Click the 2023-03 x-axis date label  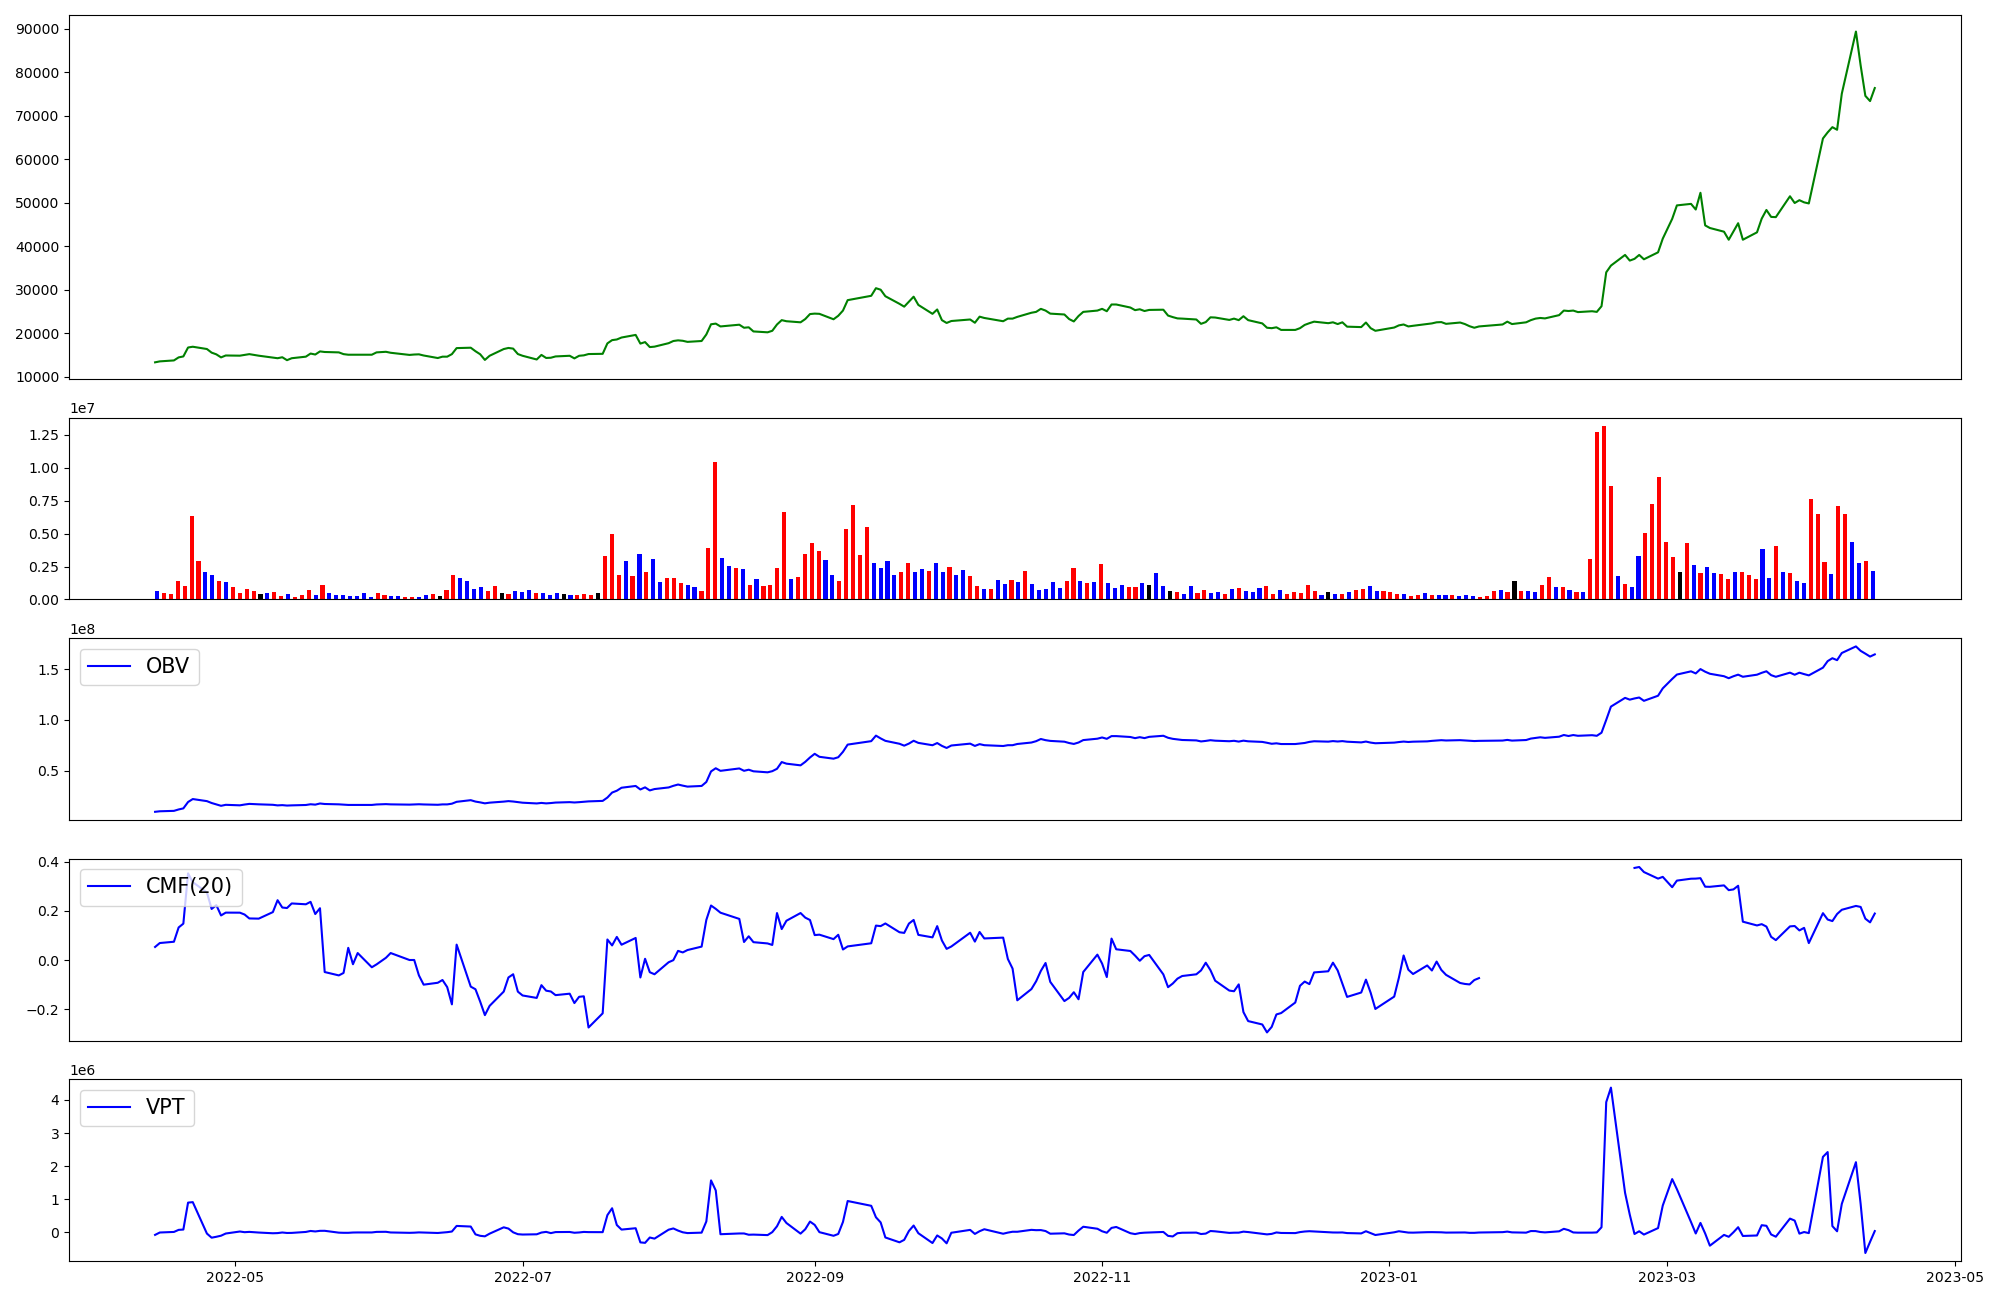(x=1667, y=1277)
